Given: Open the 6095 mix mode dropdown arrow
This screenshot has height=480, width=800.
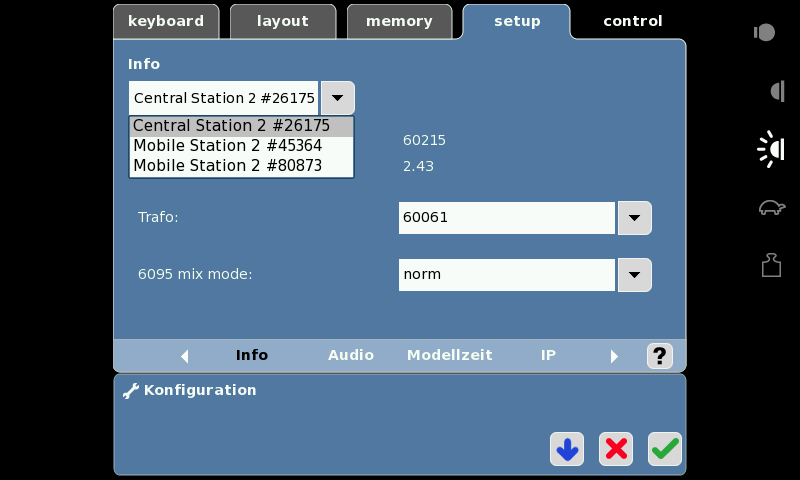Looking at the screenshot, I should [635, 275].
